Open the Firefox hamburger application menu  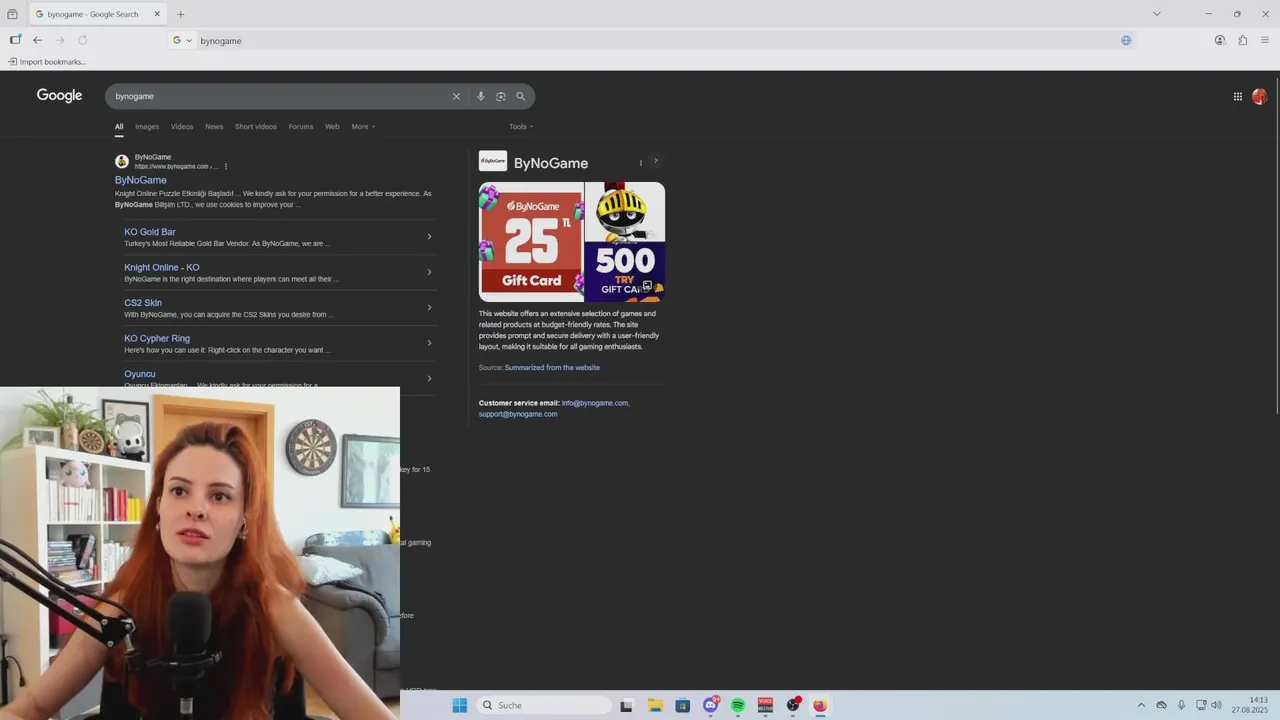1265,40
